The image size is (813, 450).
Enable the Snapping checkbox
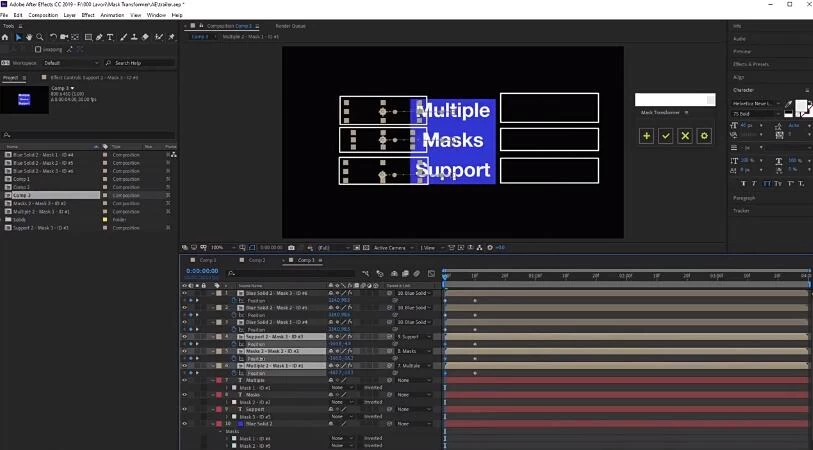tap(38, 49)
